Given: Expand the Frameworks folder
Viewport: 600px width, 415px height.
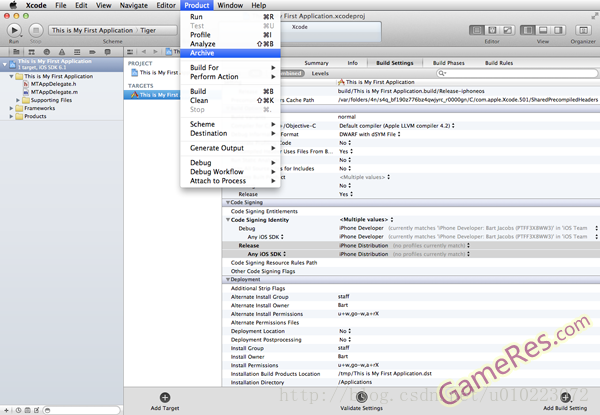Looking at the screenshot, I should (11, 108).
